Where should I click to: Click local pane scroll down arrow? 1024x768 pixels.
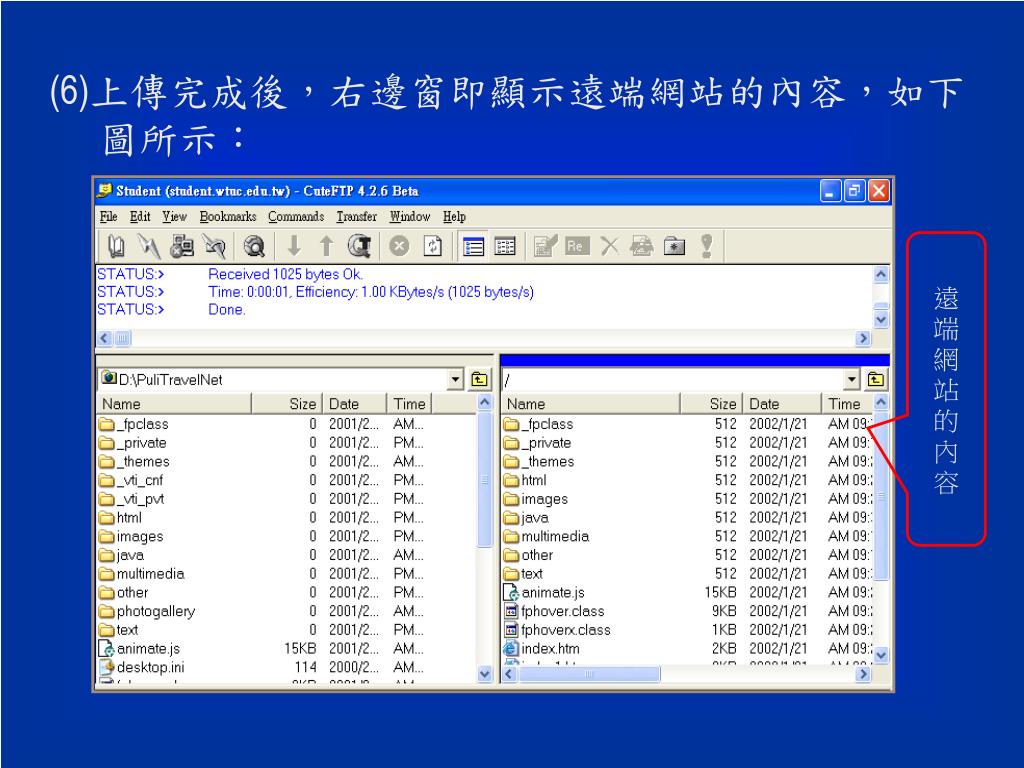485,674
